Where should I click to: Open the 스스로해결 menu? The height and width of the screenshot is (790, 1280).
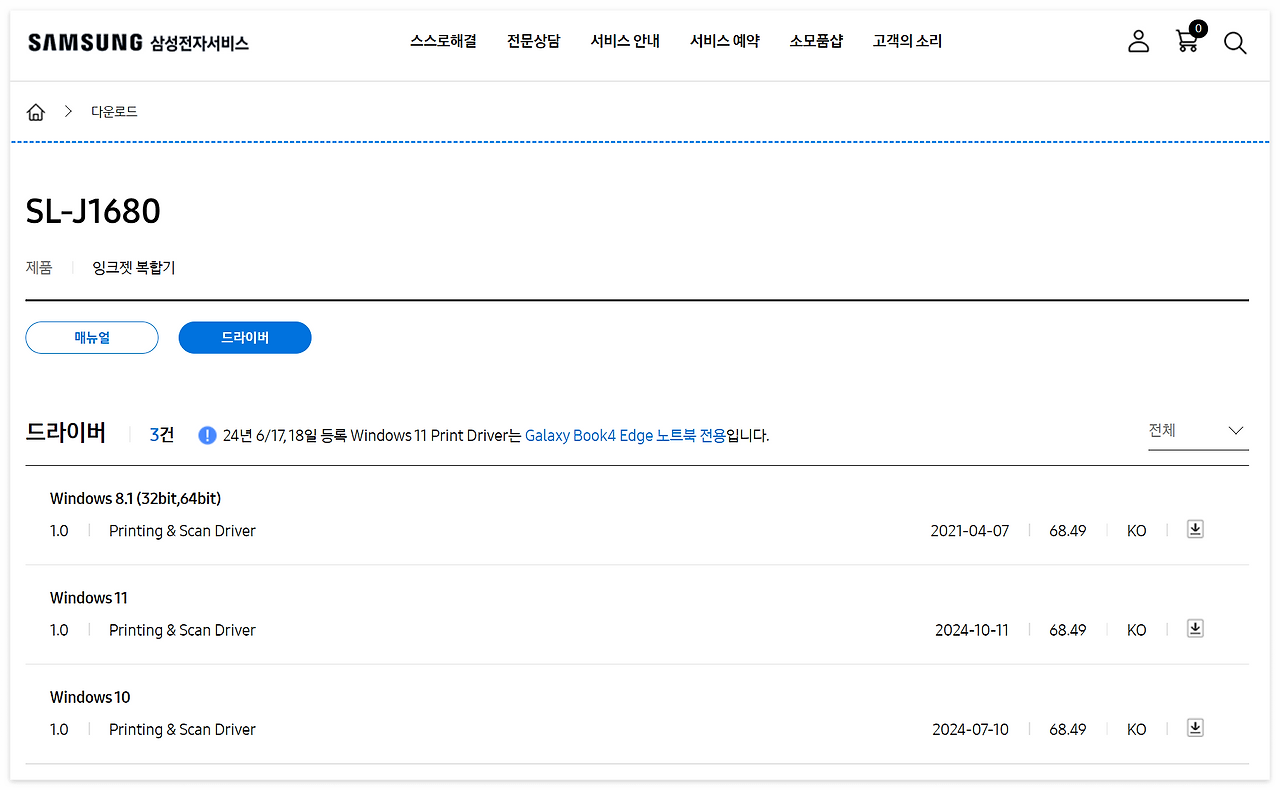point(443,41)
